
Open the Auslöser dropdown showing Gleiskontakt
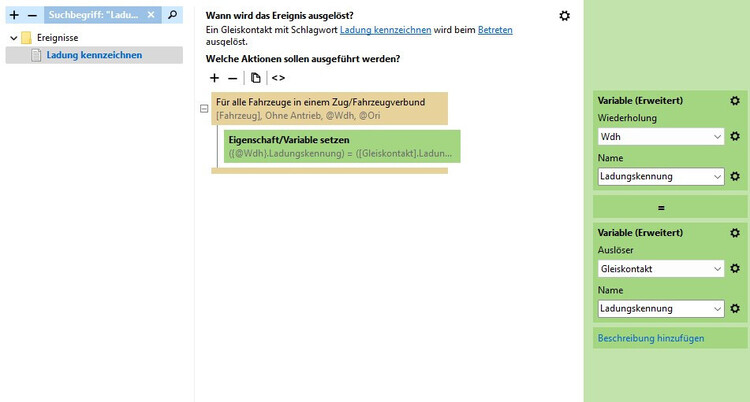[x=660, y=269]
